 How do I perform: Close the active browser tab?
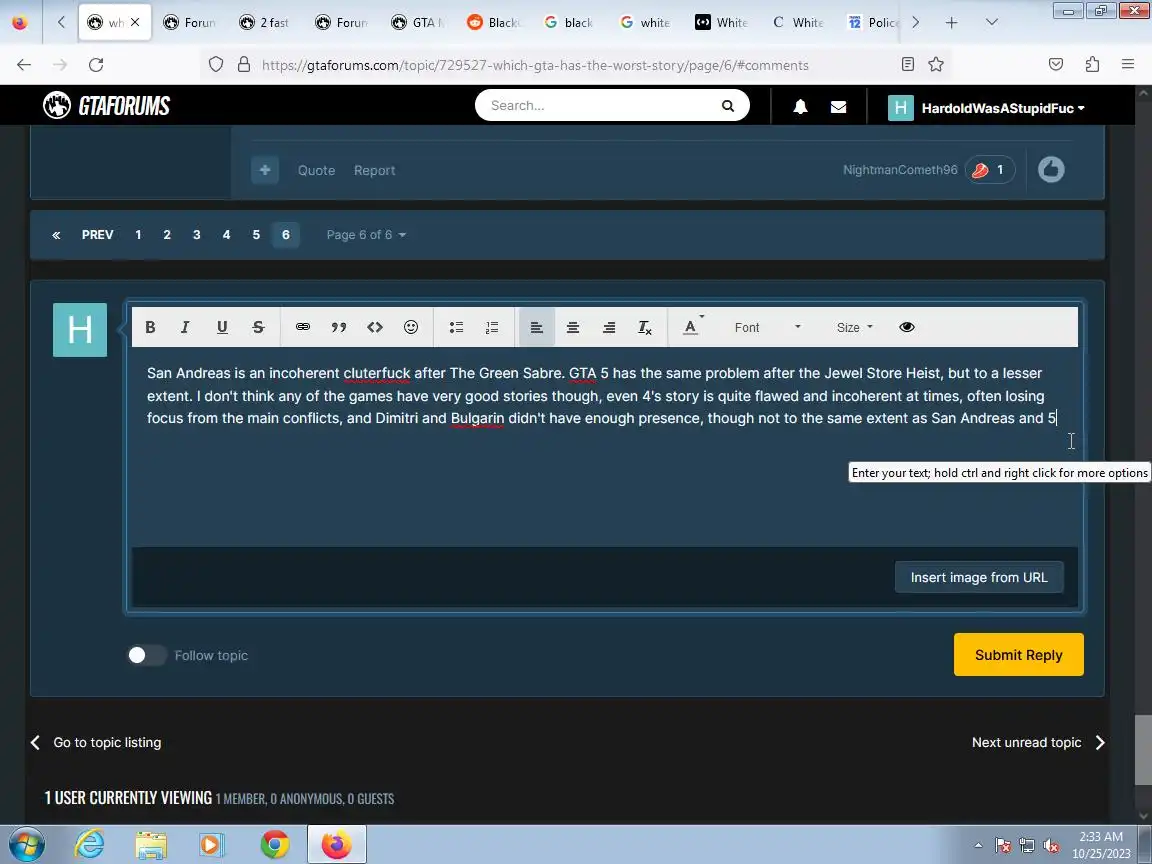coord(135,22)
